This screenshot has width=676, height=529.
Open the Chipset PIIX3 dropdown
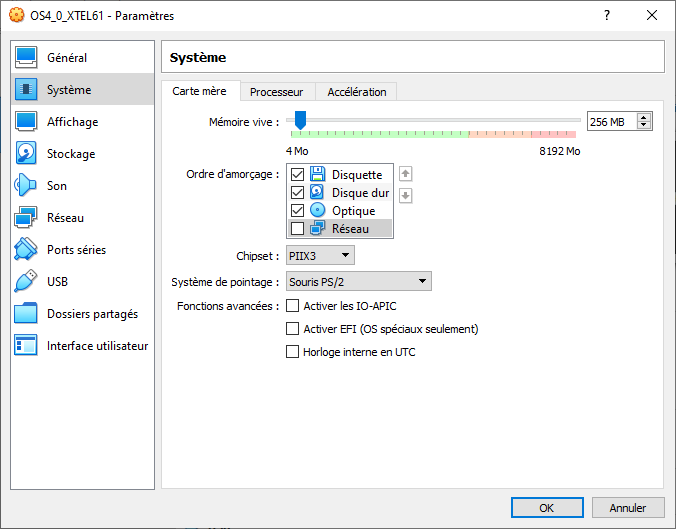pyautogui.click(x=320, y=257)
